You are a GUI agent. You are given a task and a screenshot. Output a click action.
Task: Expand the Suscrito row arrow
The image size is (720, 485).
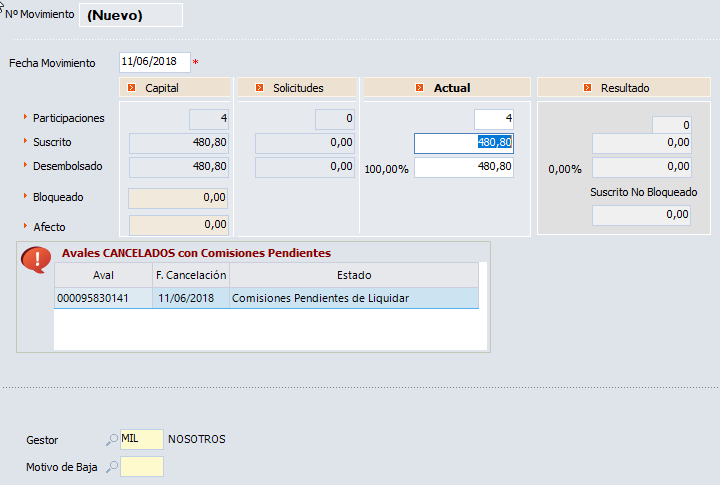pos(25,142)
